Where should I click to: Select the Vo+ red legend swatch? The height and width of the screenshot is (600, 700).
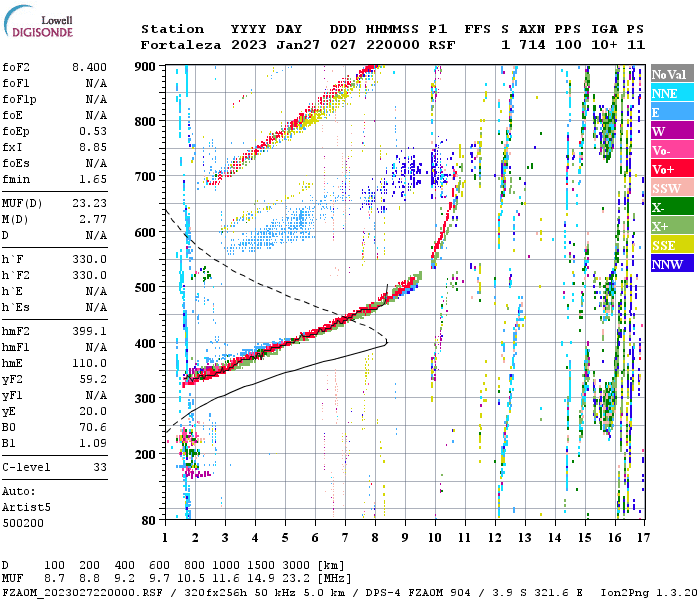pos(672,169)
